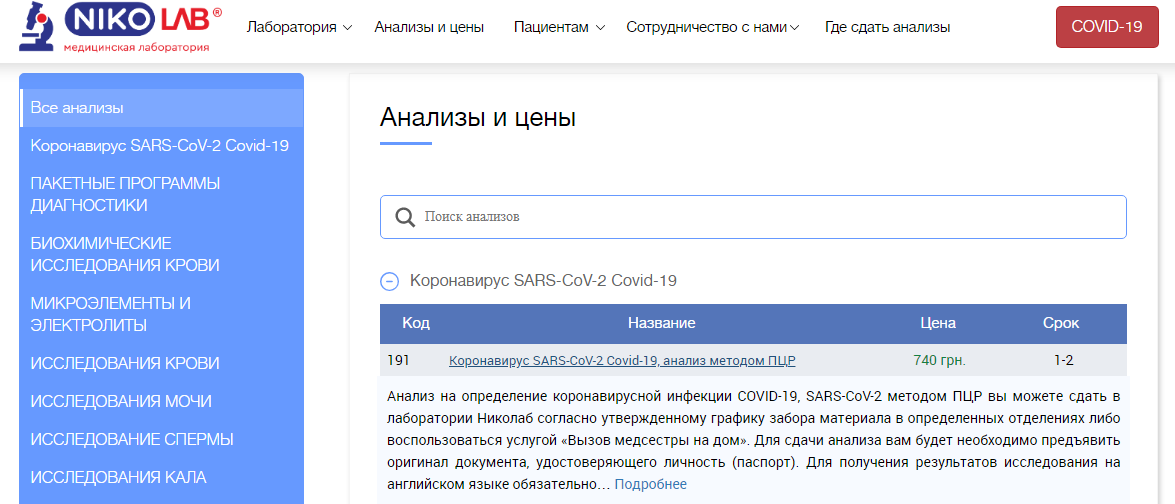This screenshot has height=504, width=1175.
Task: Click the 740 грн. price
Action: pyautogui.click(x=940, y=360)
